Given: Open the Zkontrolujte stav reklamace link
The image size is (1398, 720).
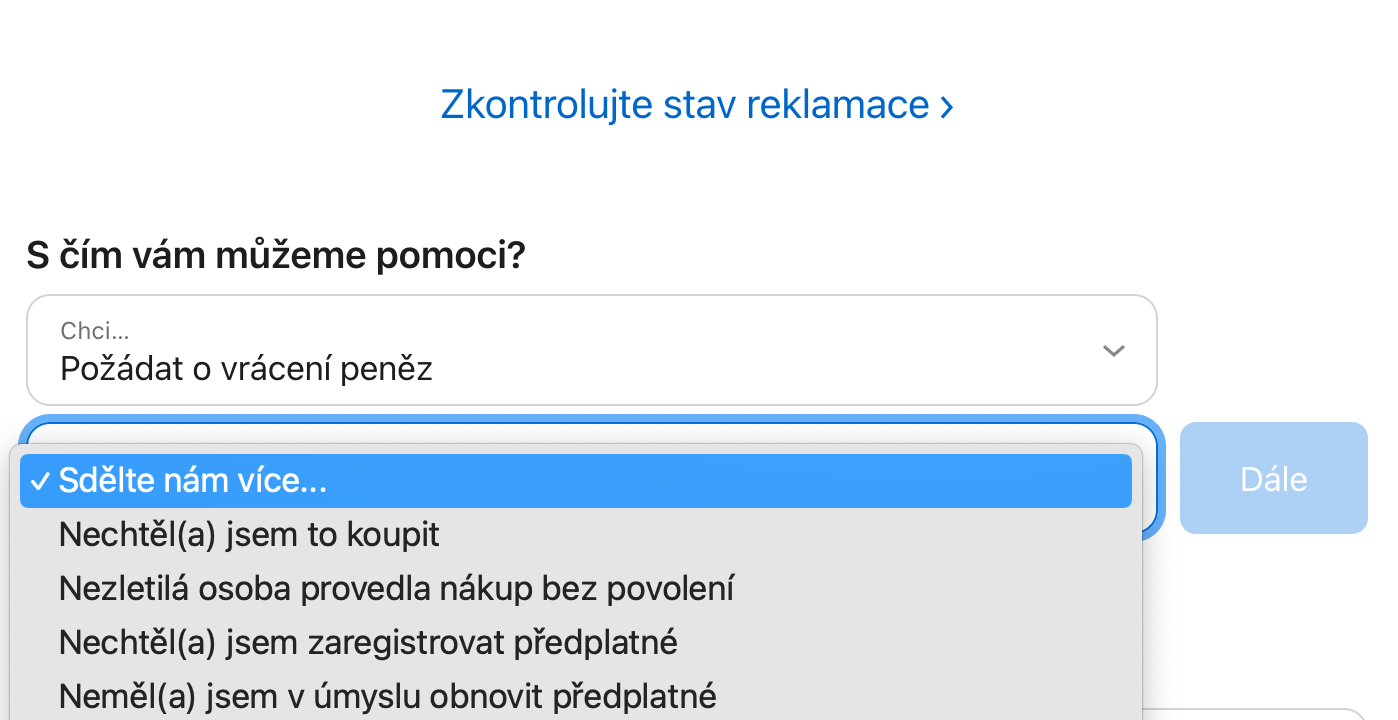Looking at the screenshot, I should (685, 105).
